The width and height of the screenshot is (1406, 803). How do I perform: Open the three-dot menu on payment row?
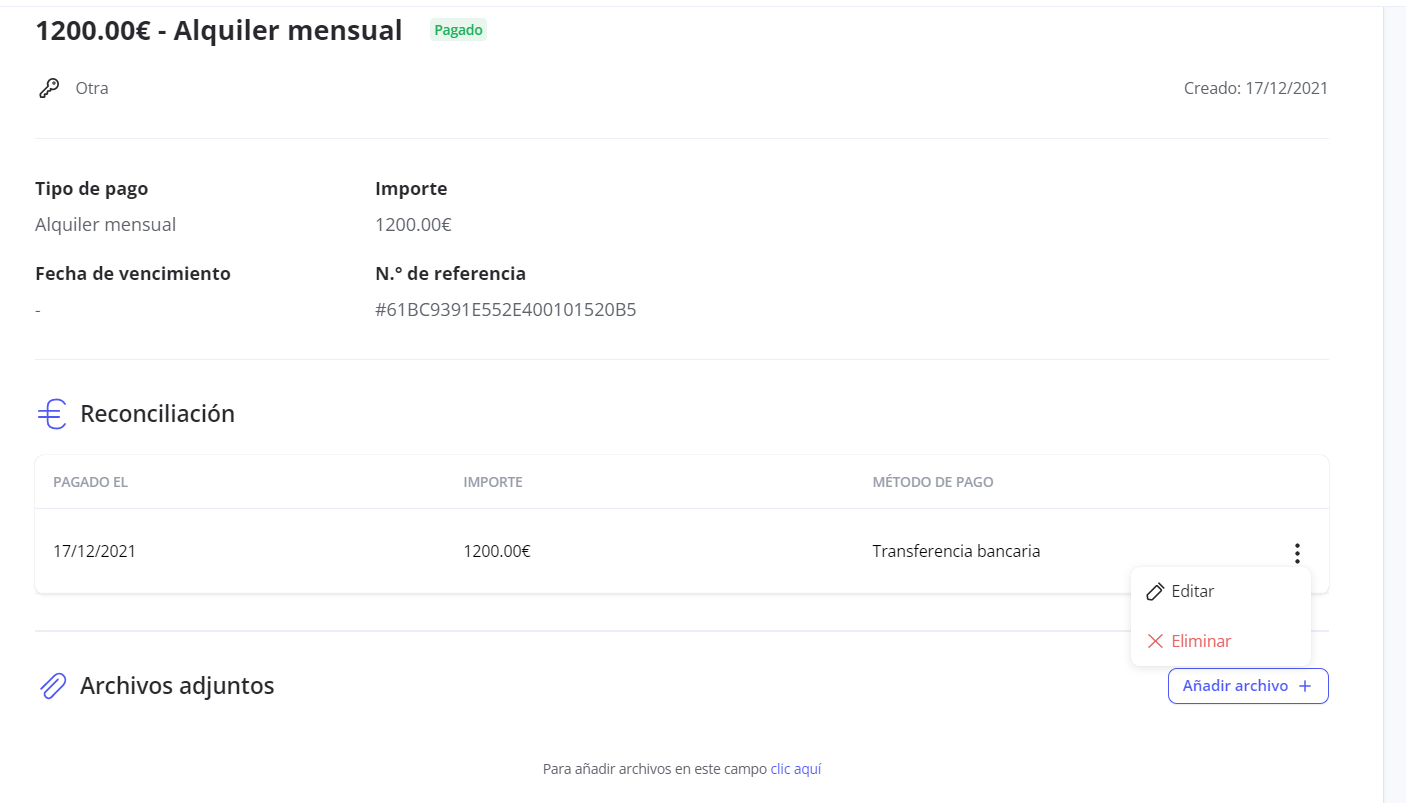[x=1297, y=552]
